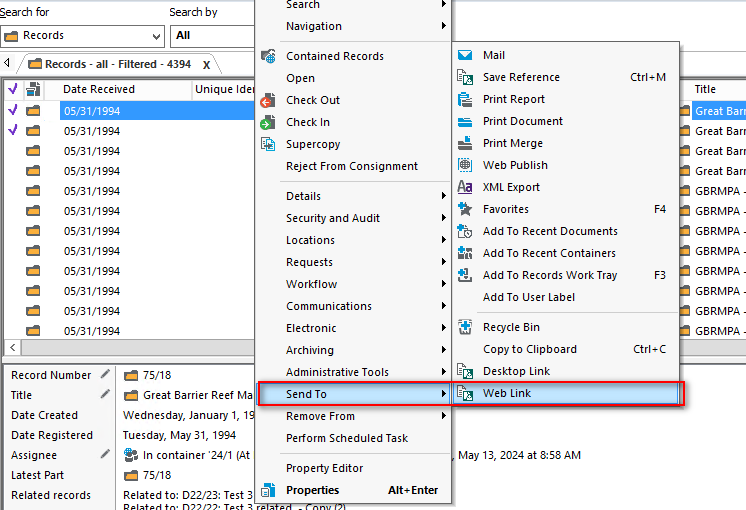Select the folder icon in the last visible record row
746x510 pixels.
[33, 330]
